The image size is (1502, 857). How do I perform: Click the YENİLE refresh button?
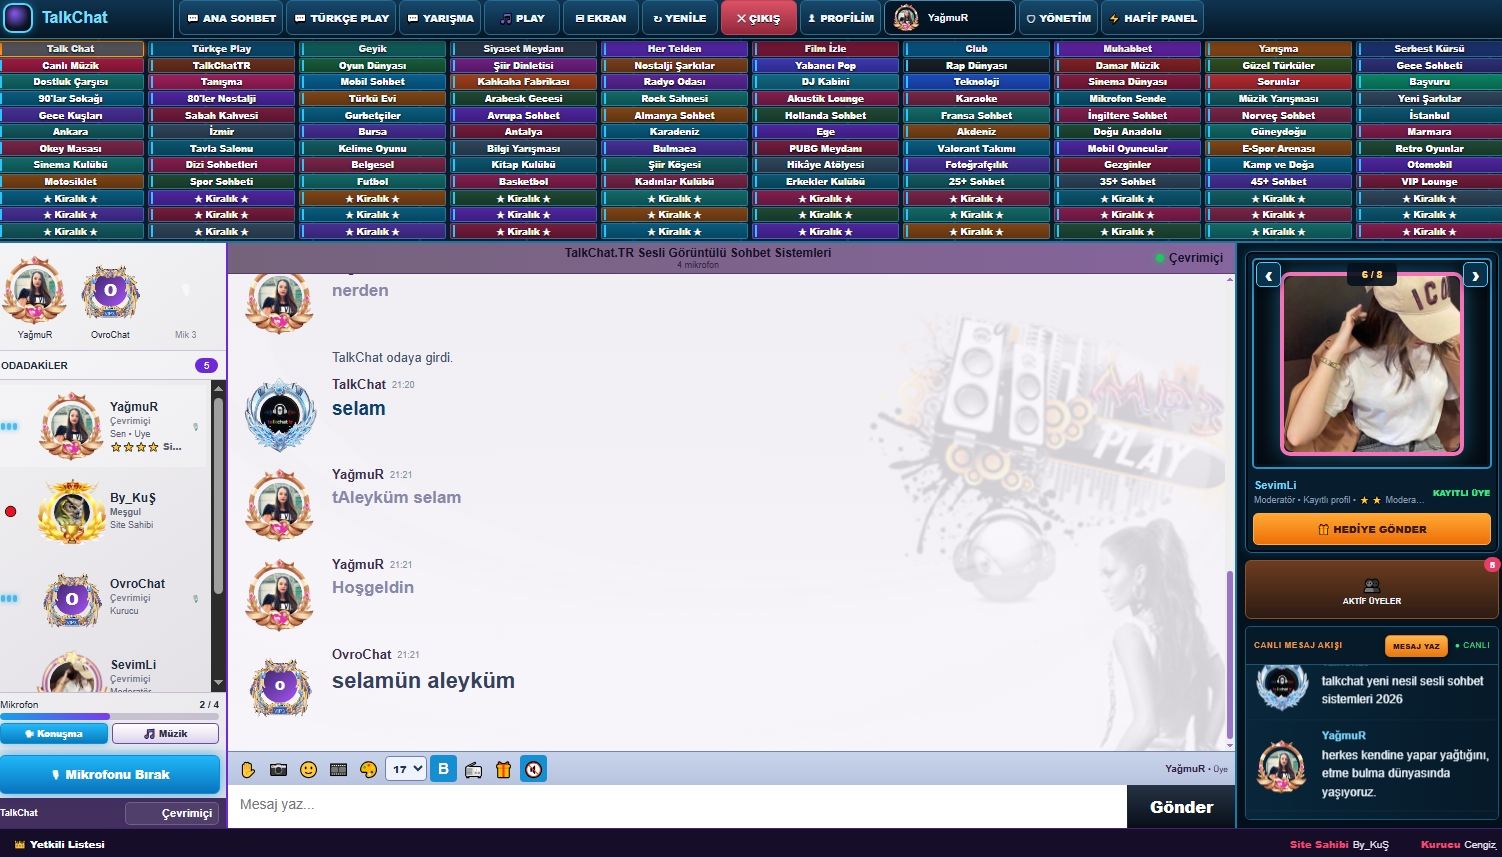(x=680, y=18)
